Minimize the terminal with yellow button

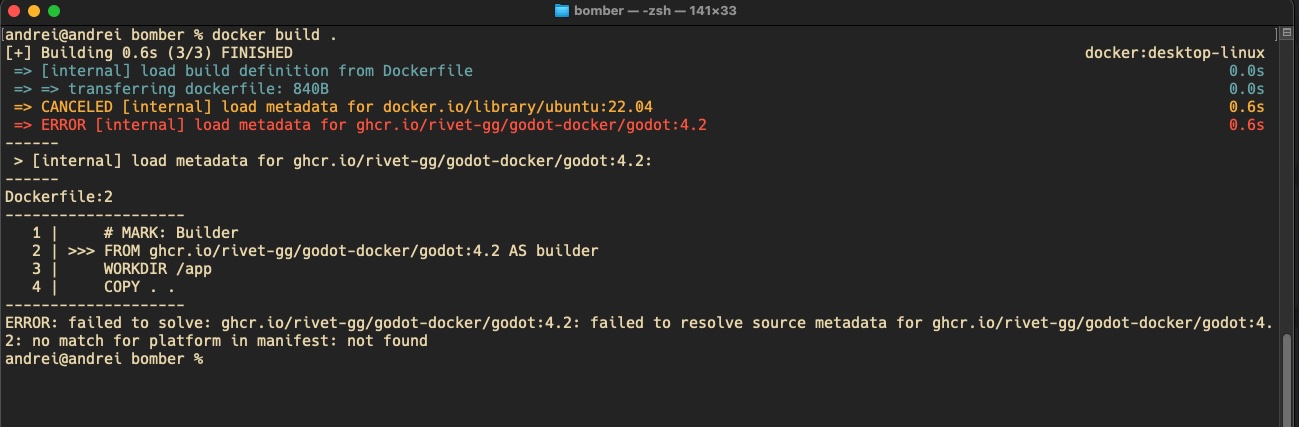pyautogui.click(x=33, y=11)
